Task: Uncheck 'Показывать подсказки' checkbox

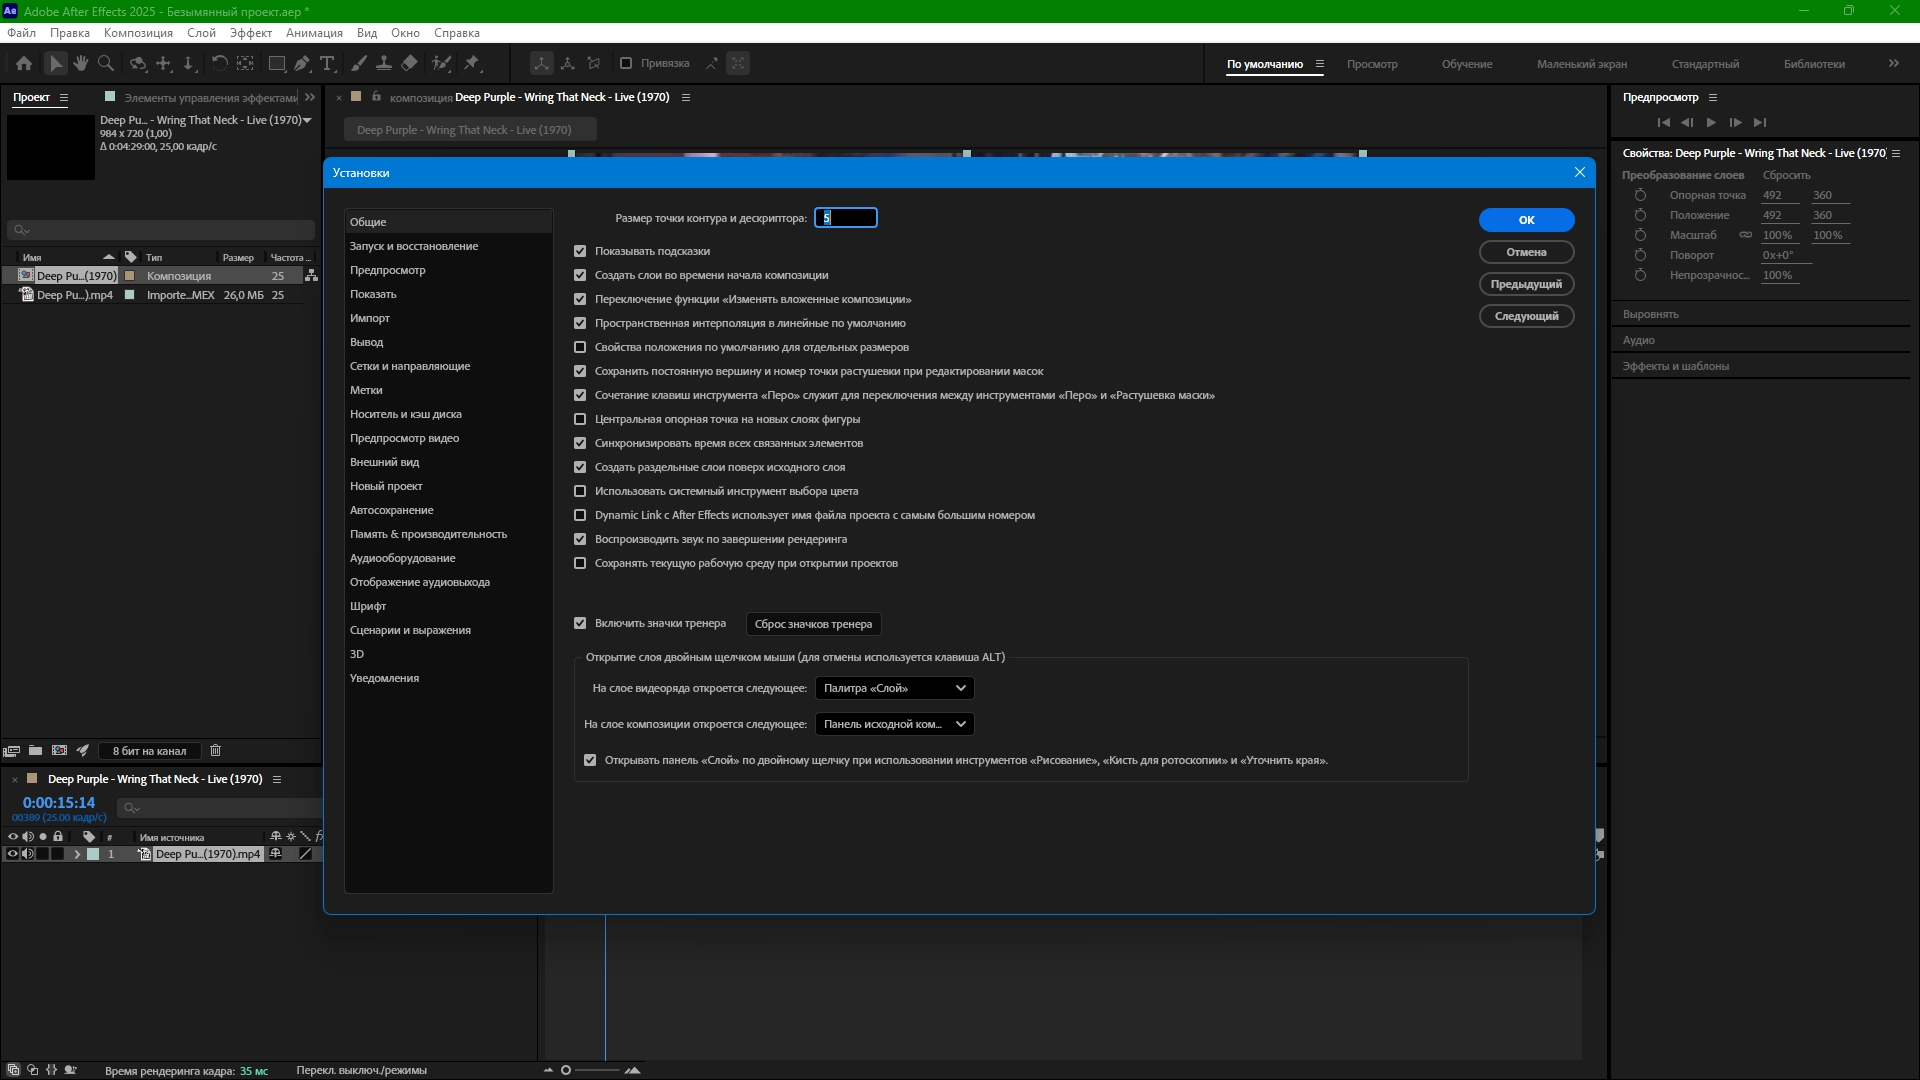Action: tap(580, 251)
